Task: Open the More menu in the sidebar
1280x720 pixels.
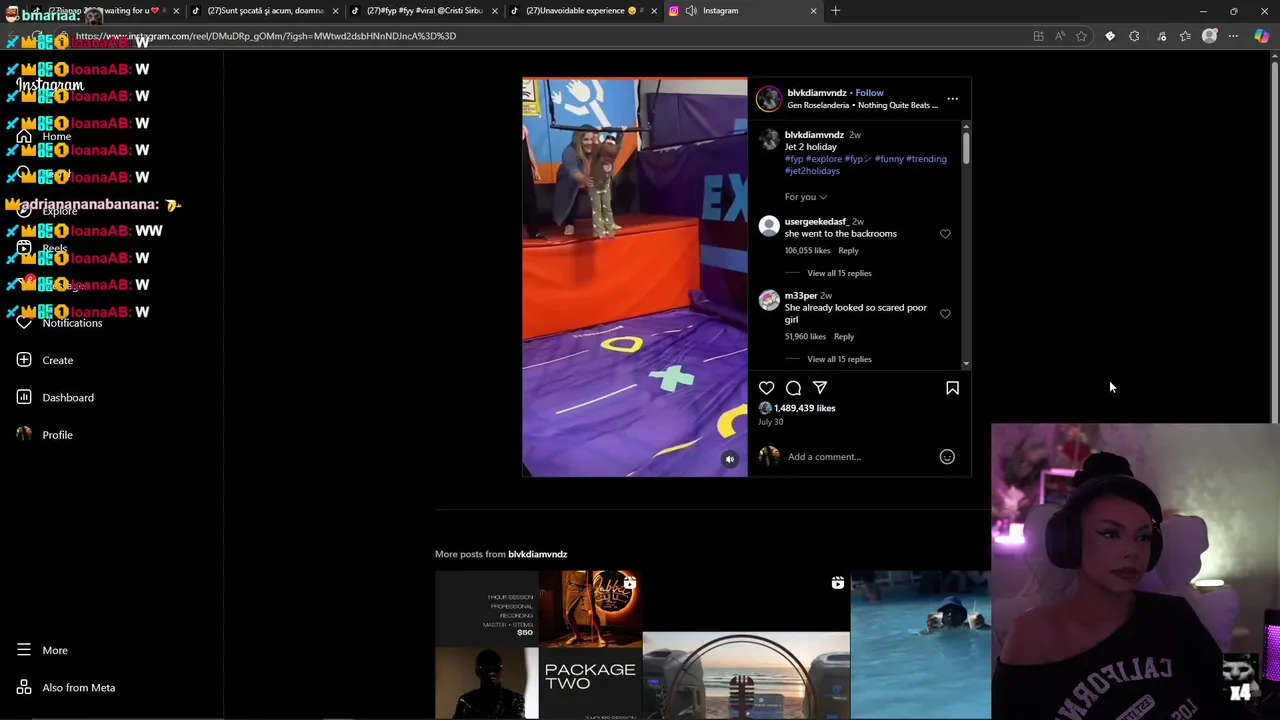Action: tap(43, 650)
